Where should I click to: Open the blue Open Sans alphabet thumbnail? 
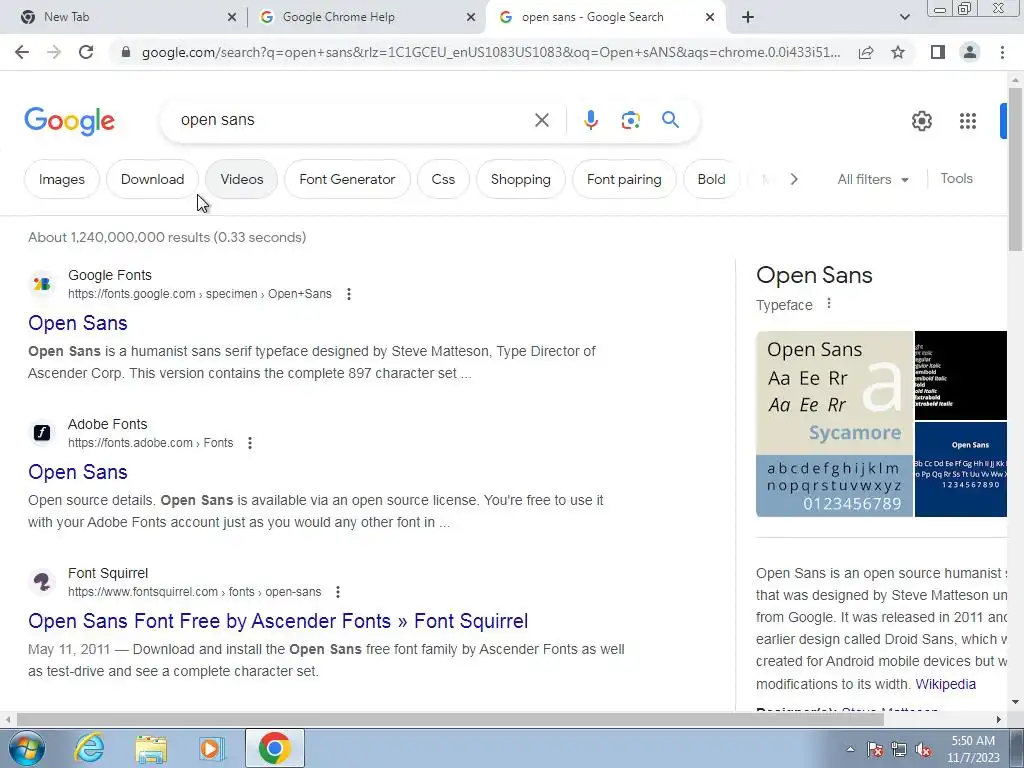click(x=961, y=470)
